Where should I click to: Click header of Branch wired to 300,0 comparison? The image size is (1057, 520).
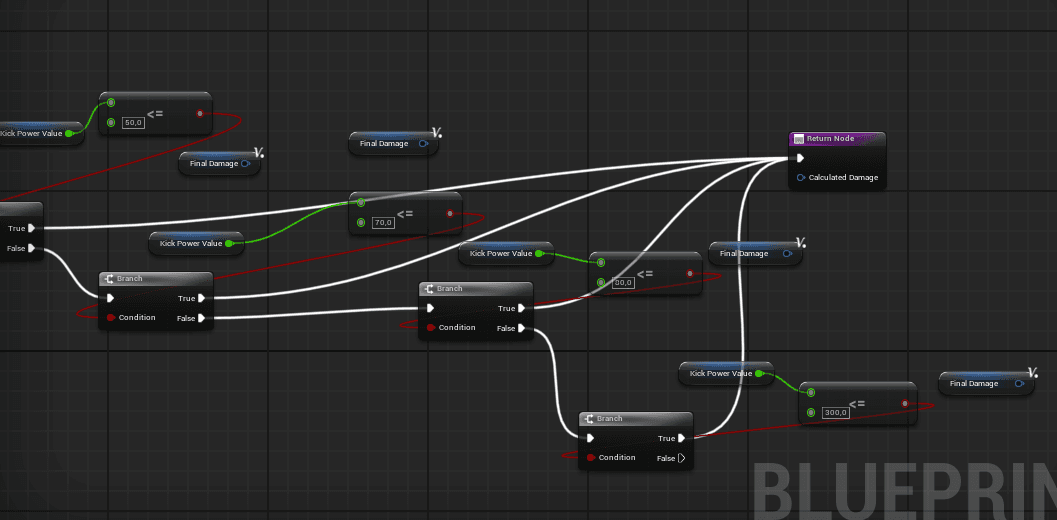pyautogui.click(x=636, y=419)
